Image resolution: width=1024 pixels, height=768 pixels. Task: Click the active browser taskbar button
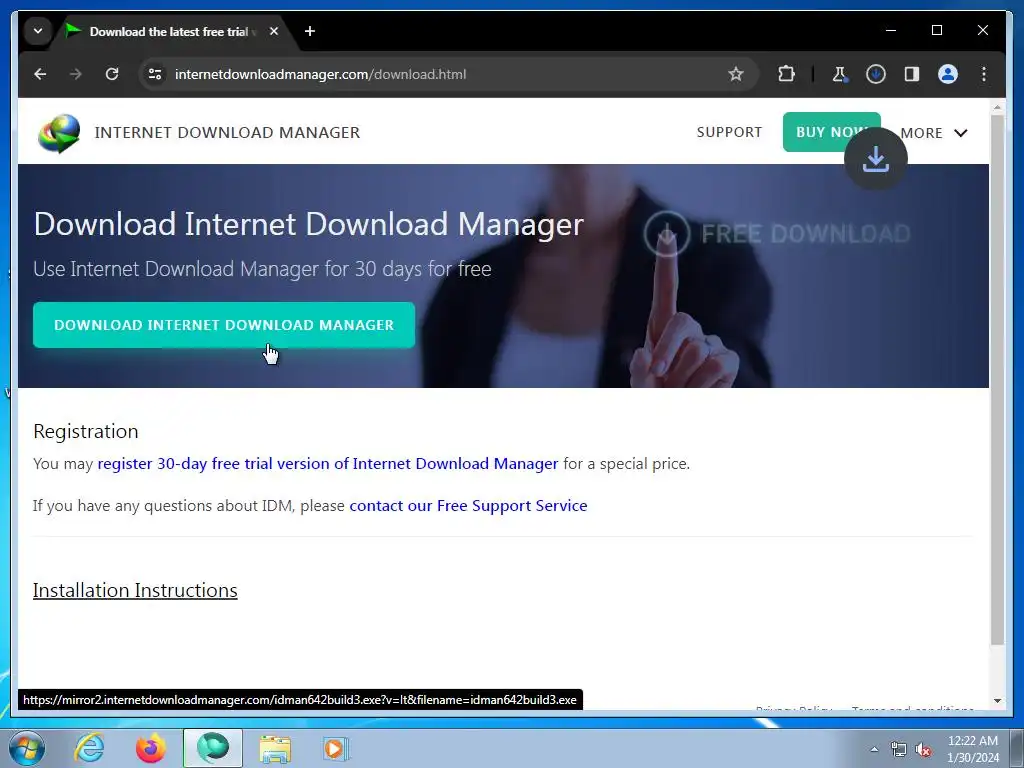coord(213,748)
